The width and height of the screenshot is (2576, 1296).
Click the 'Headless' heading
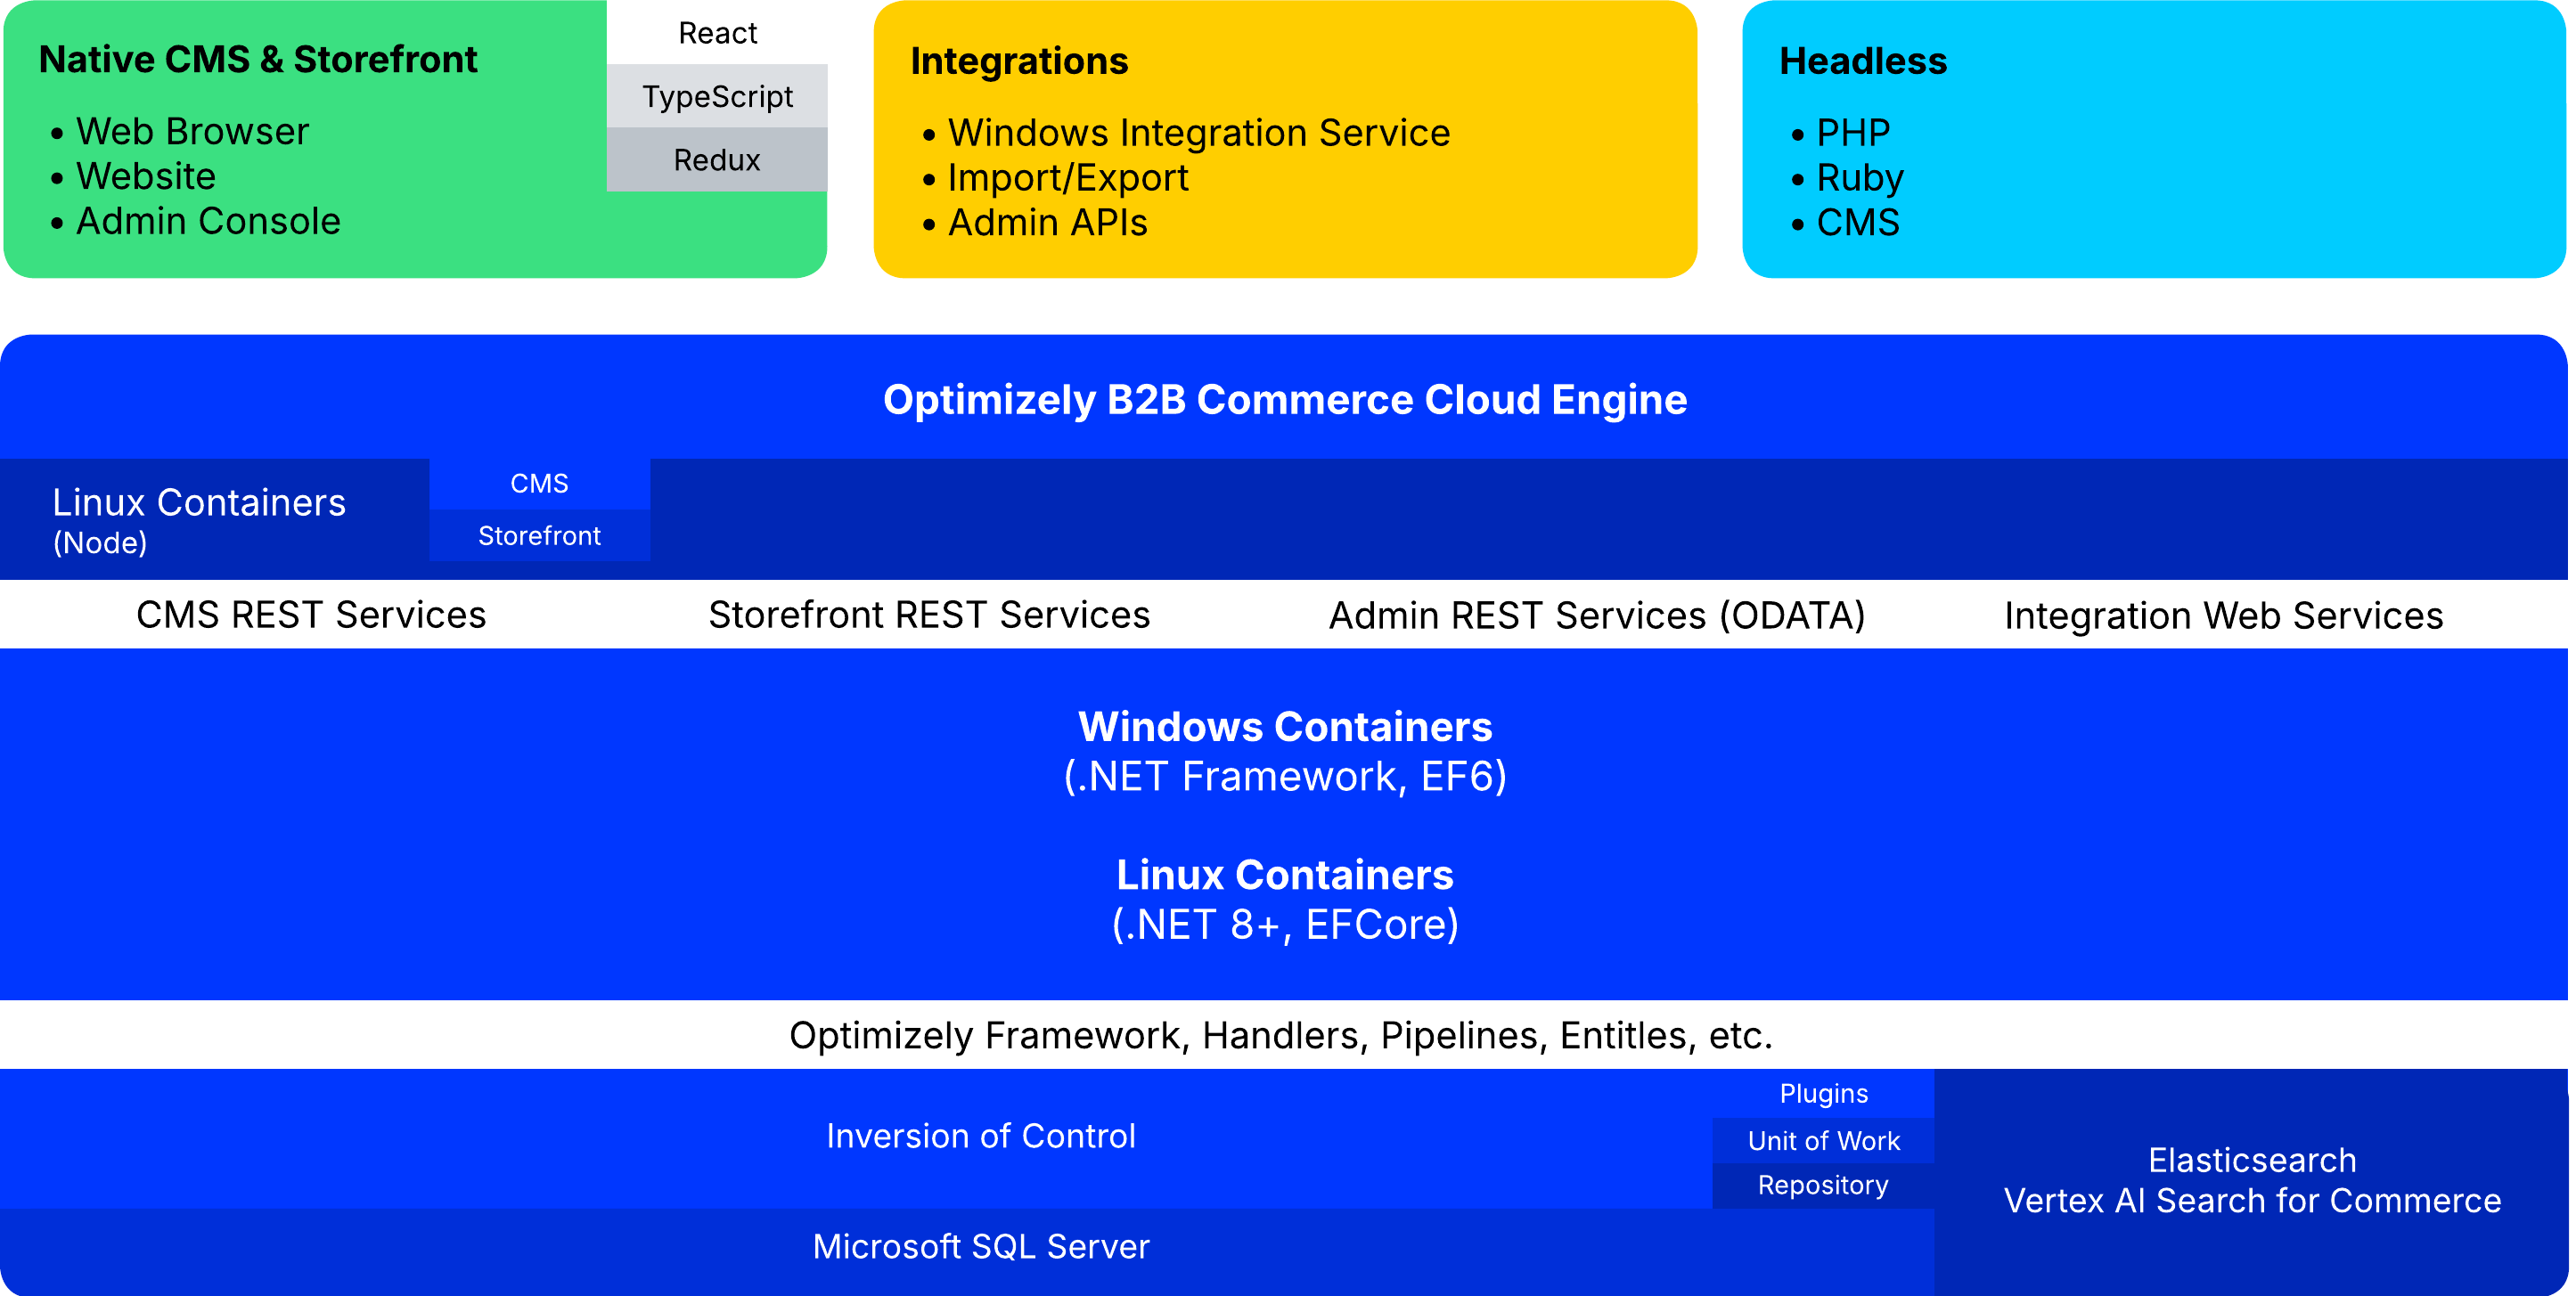[x=1863, y=61]
